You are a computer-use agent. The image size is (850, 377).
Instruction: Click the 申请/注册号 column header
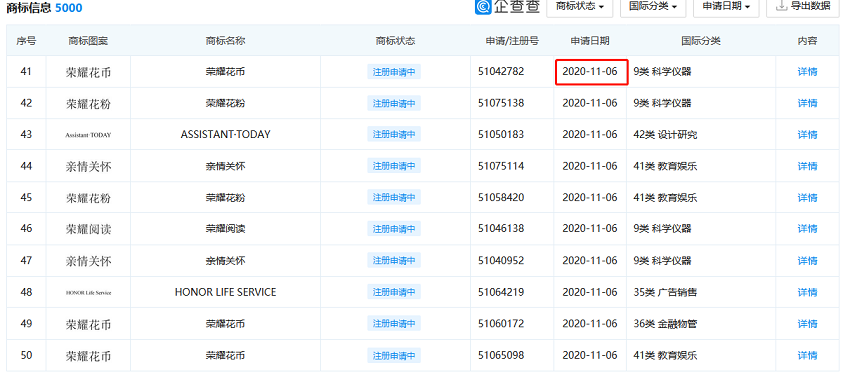point(512,41)
